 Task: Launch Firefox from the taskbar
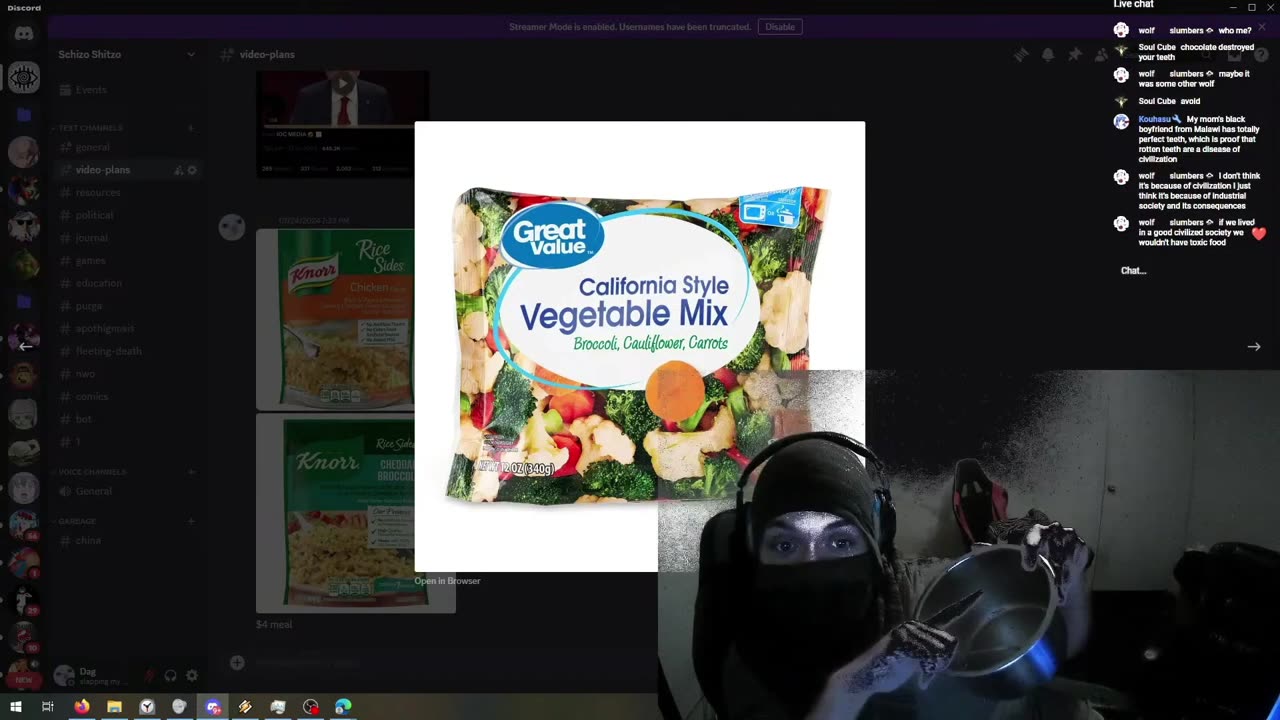point(81,706)
